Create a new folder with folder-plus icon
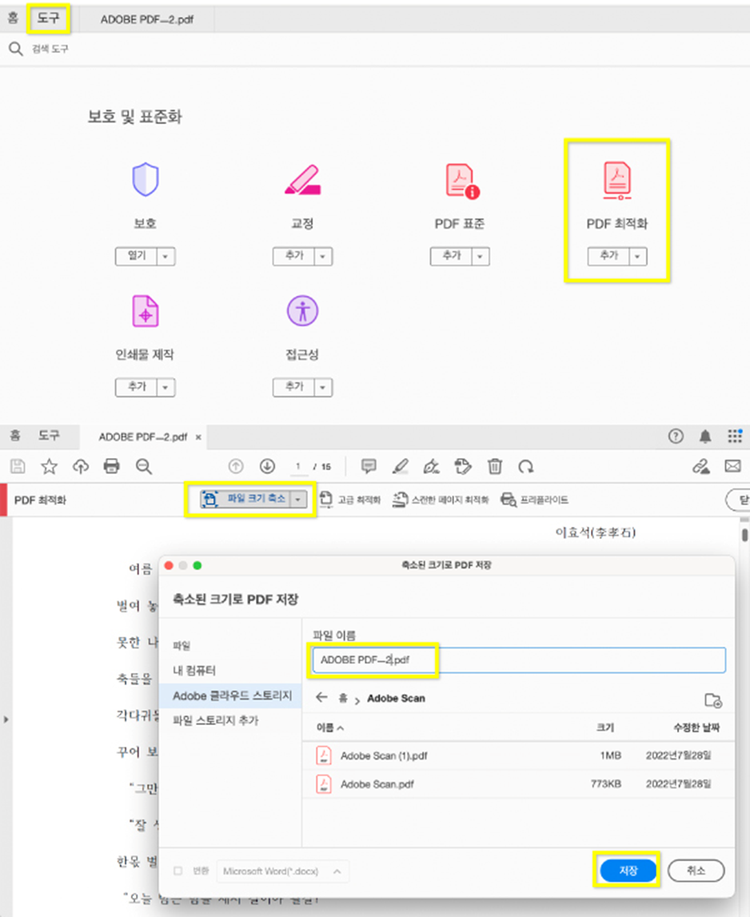The width and height of the screenshot is (750, 917). click(713, 700)
